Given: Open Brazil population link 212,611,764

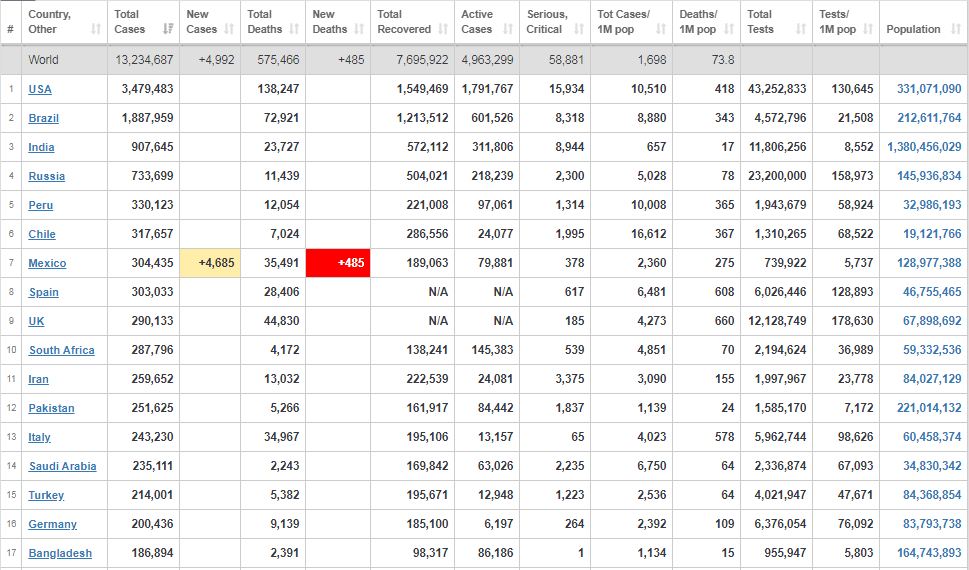Looking at the screenshot, I should (929, 118).
